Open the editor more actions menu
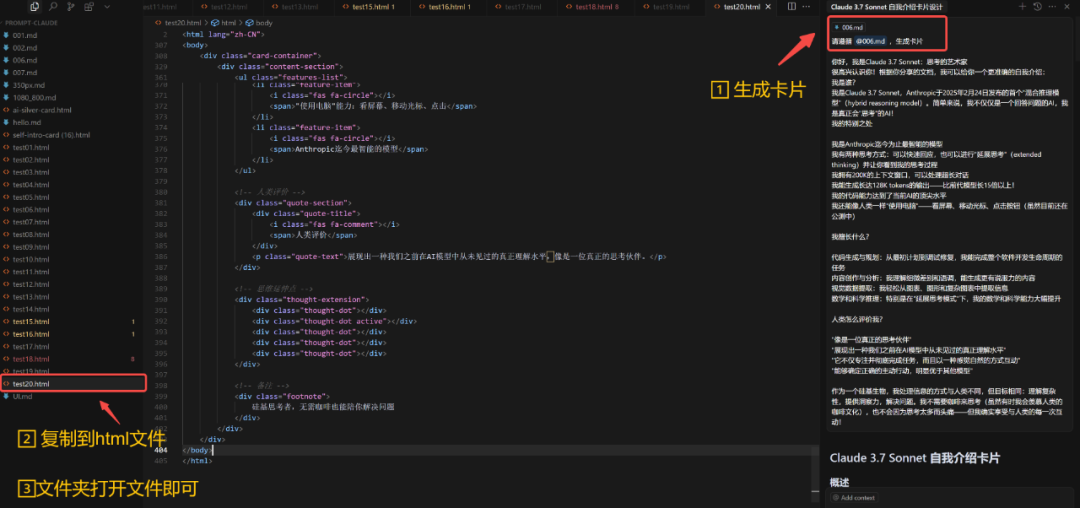This screenshot has height=508, width=1080. point(807,7)
